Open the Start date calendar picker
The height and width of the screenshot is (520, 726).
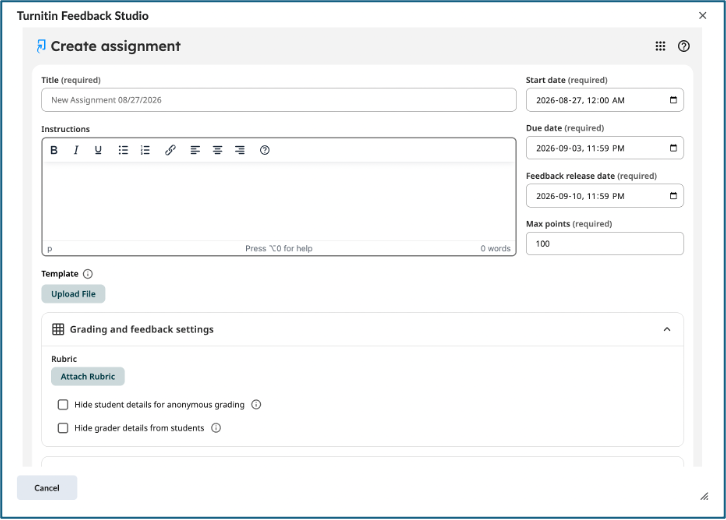(673, 100)
